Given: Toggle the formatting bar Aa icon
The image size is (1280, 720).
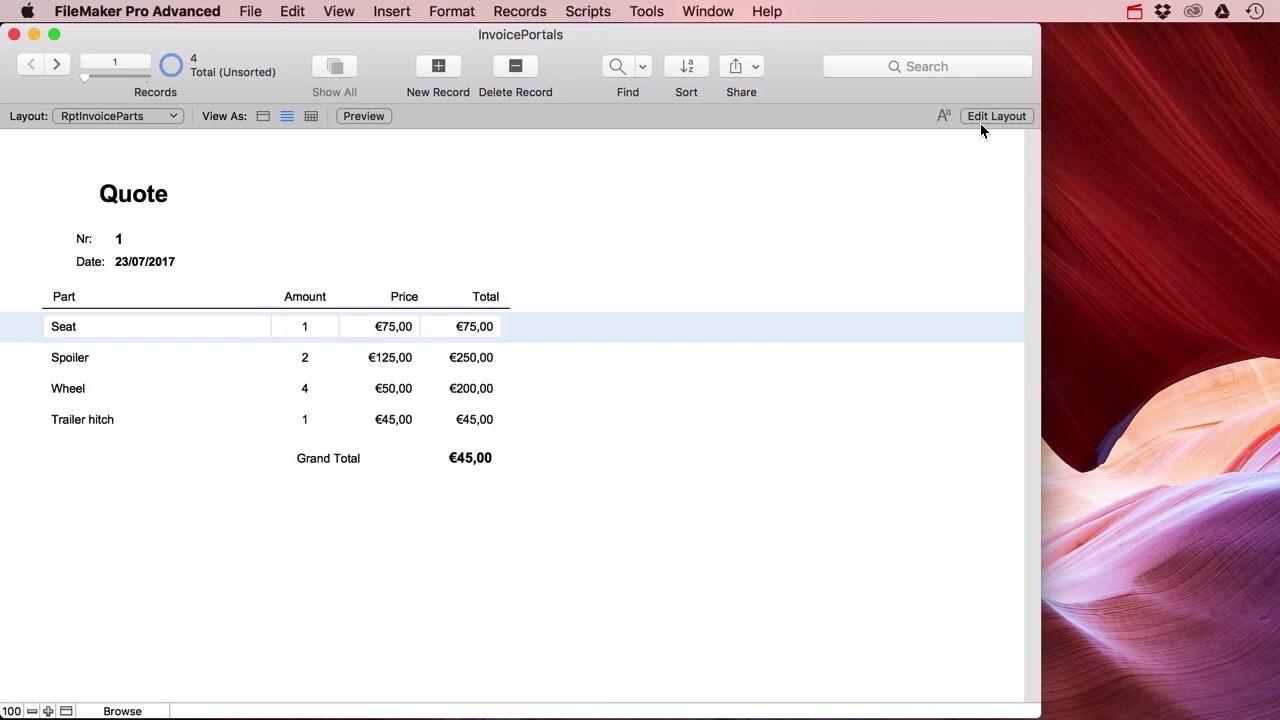Looking at the screenshot, I should (x=943, y=116).
